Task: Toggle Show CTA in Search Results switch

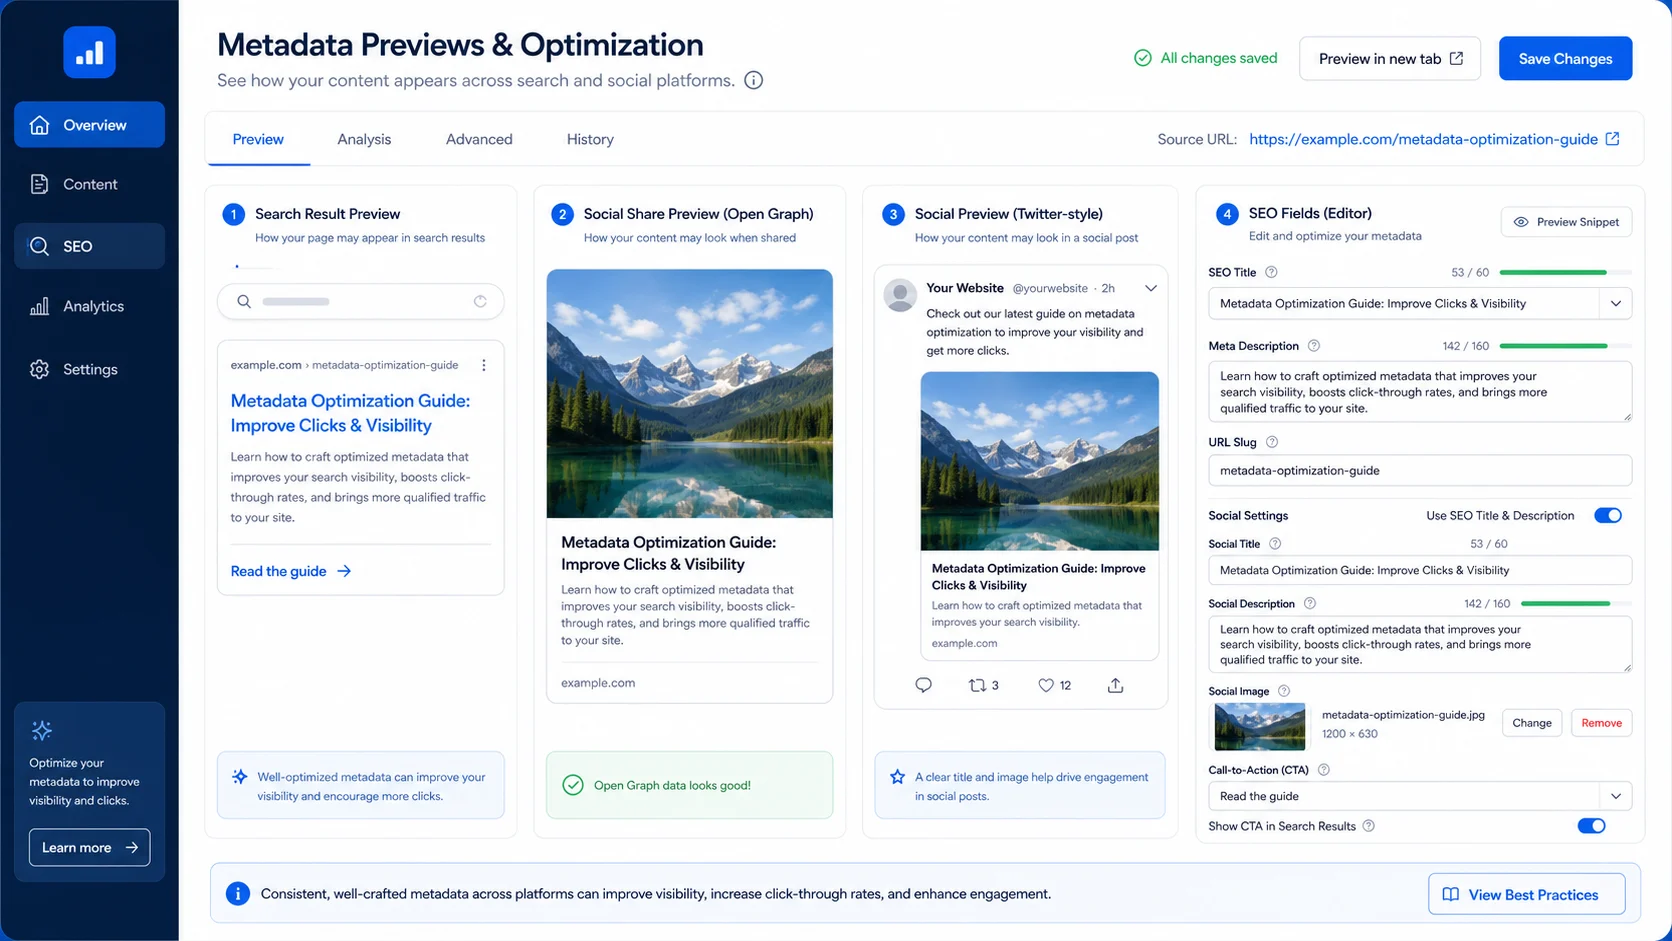Action: pos(1591,826)
